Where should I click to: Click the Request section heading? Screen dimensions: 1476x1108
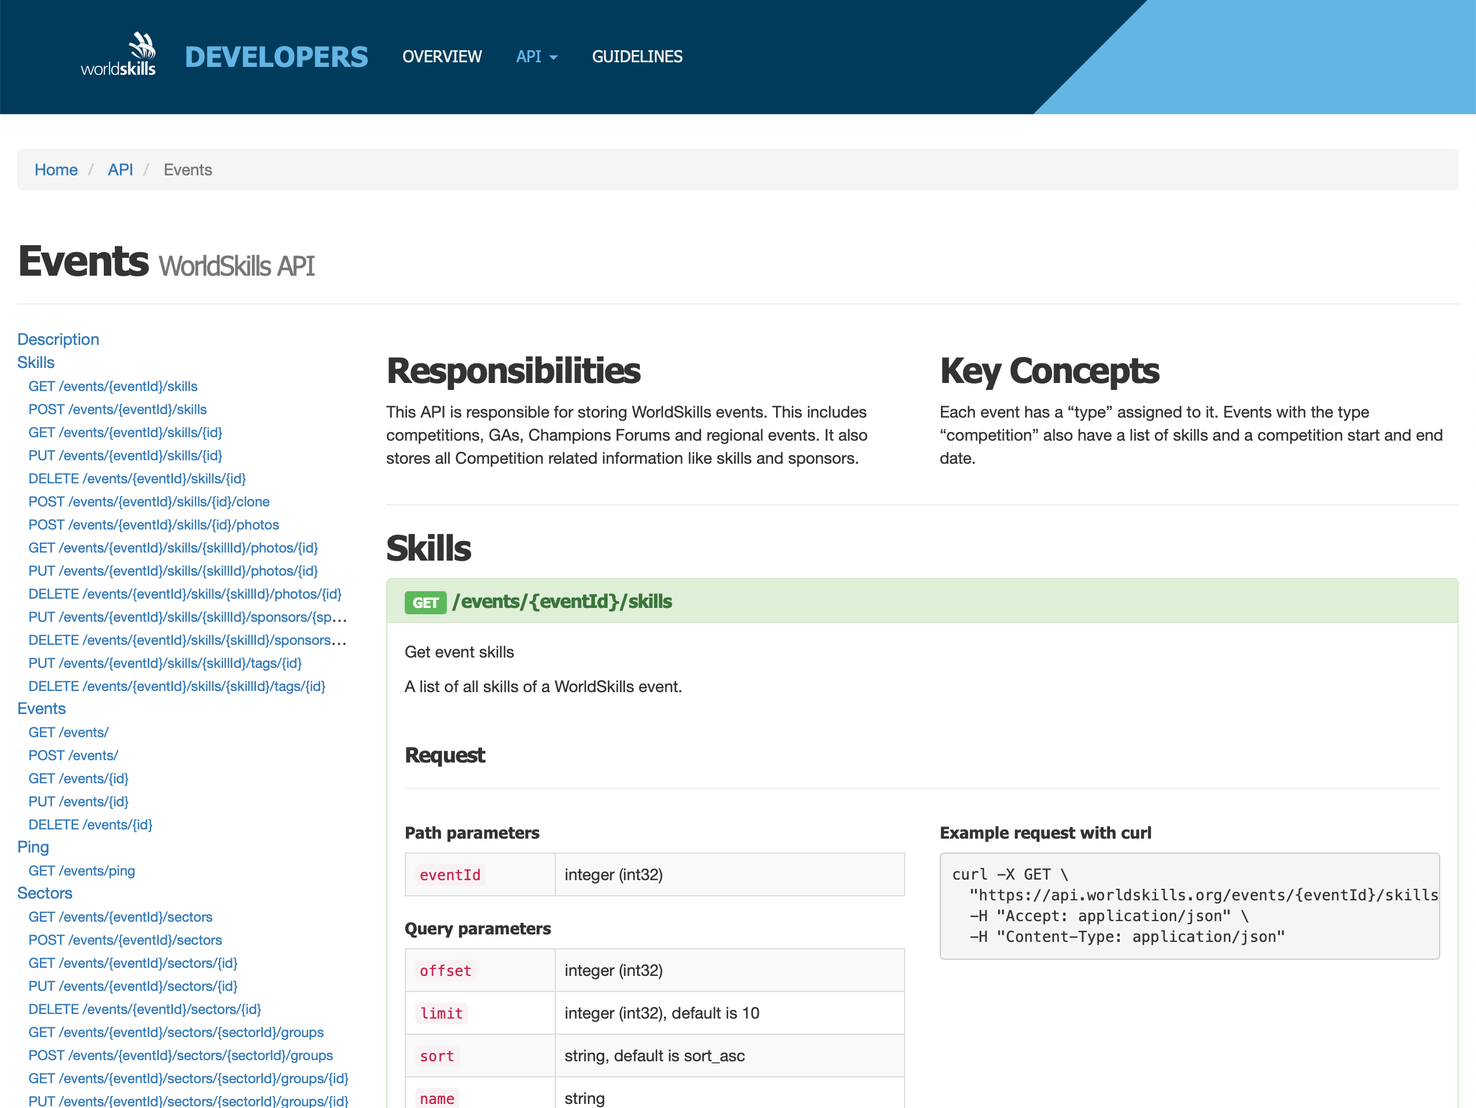tap(445, 755)
